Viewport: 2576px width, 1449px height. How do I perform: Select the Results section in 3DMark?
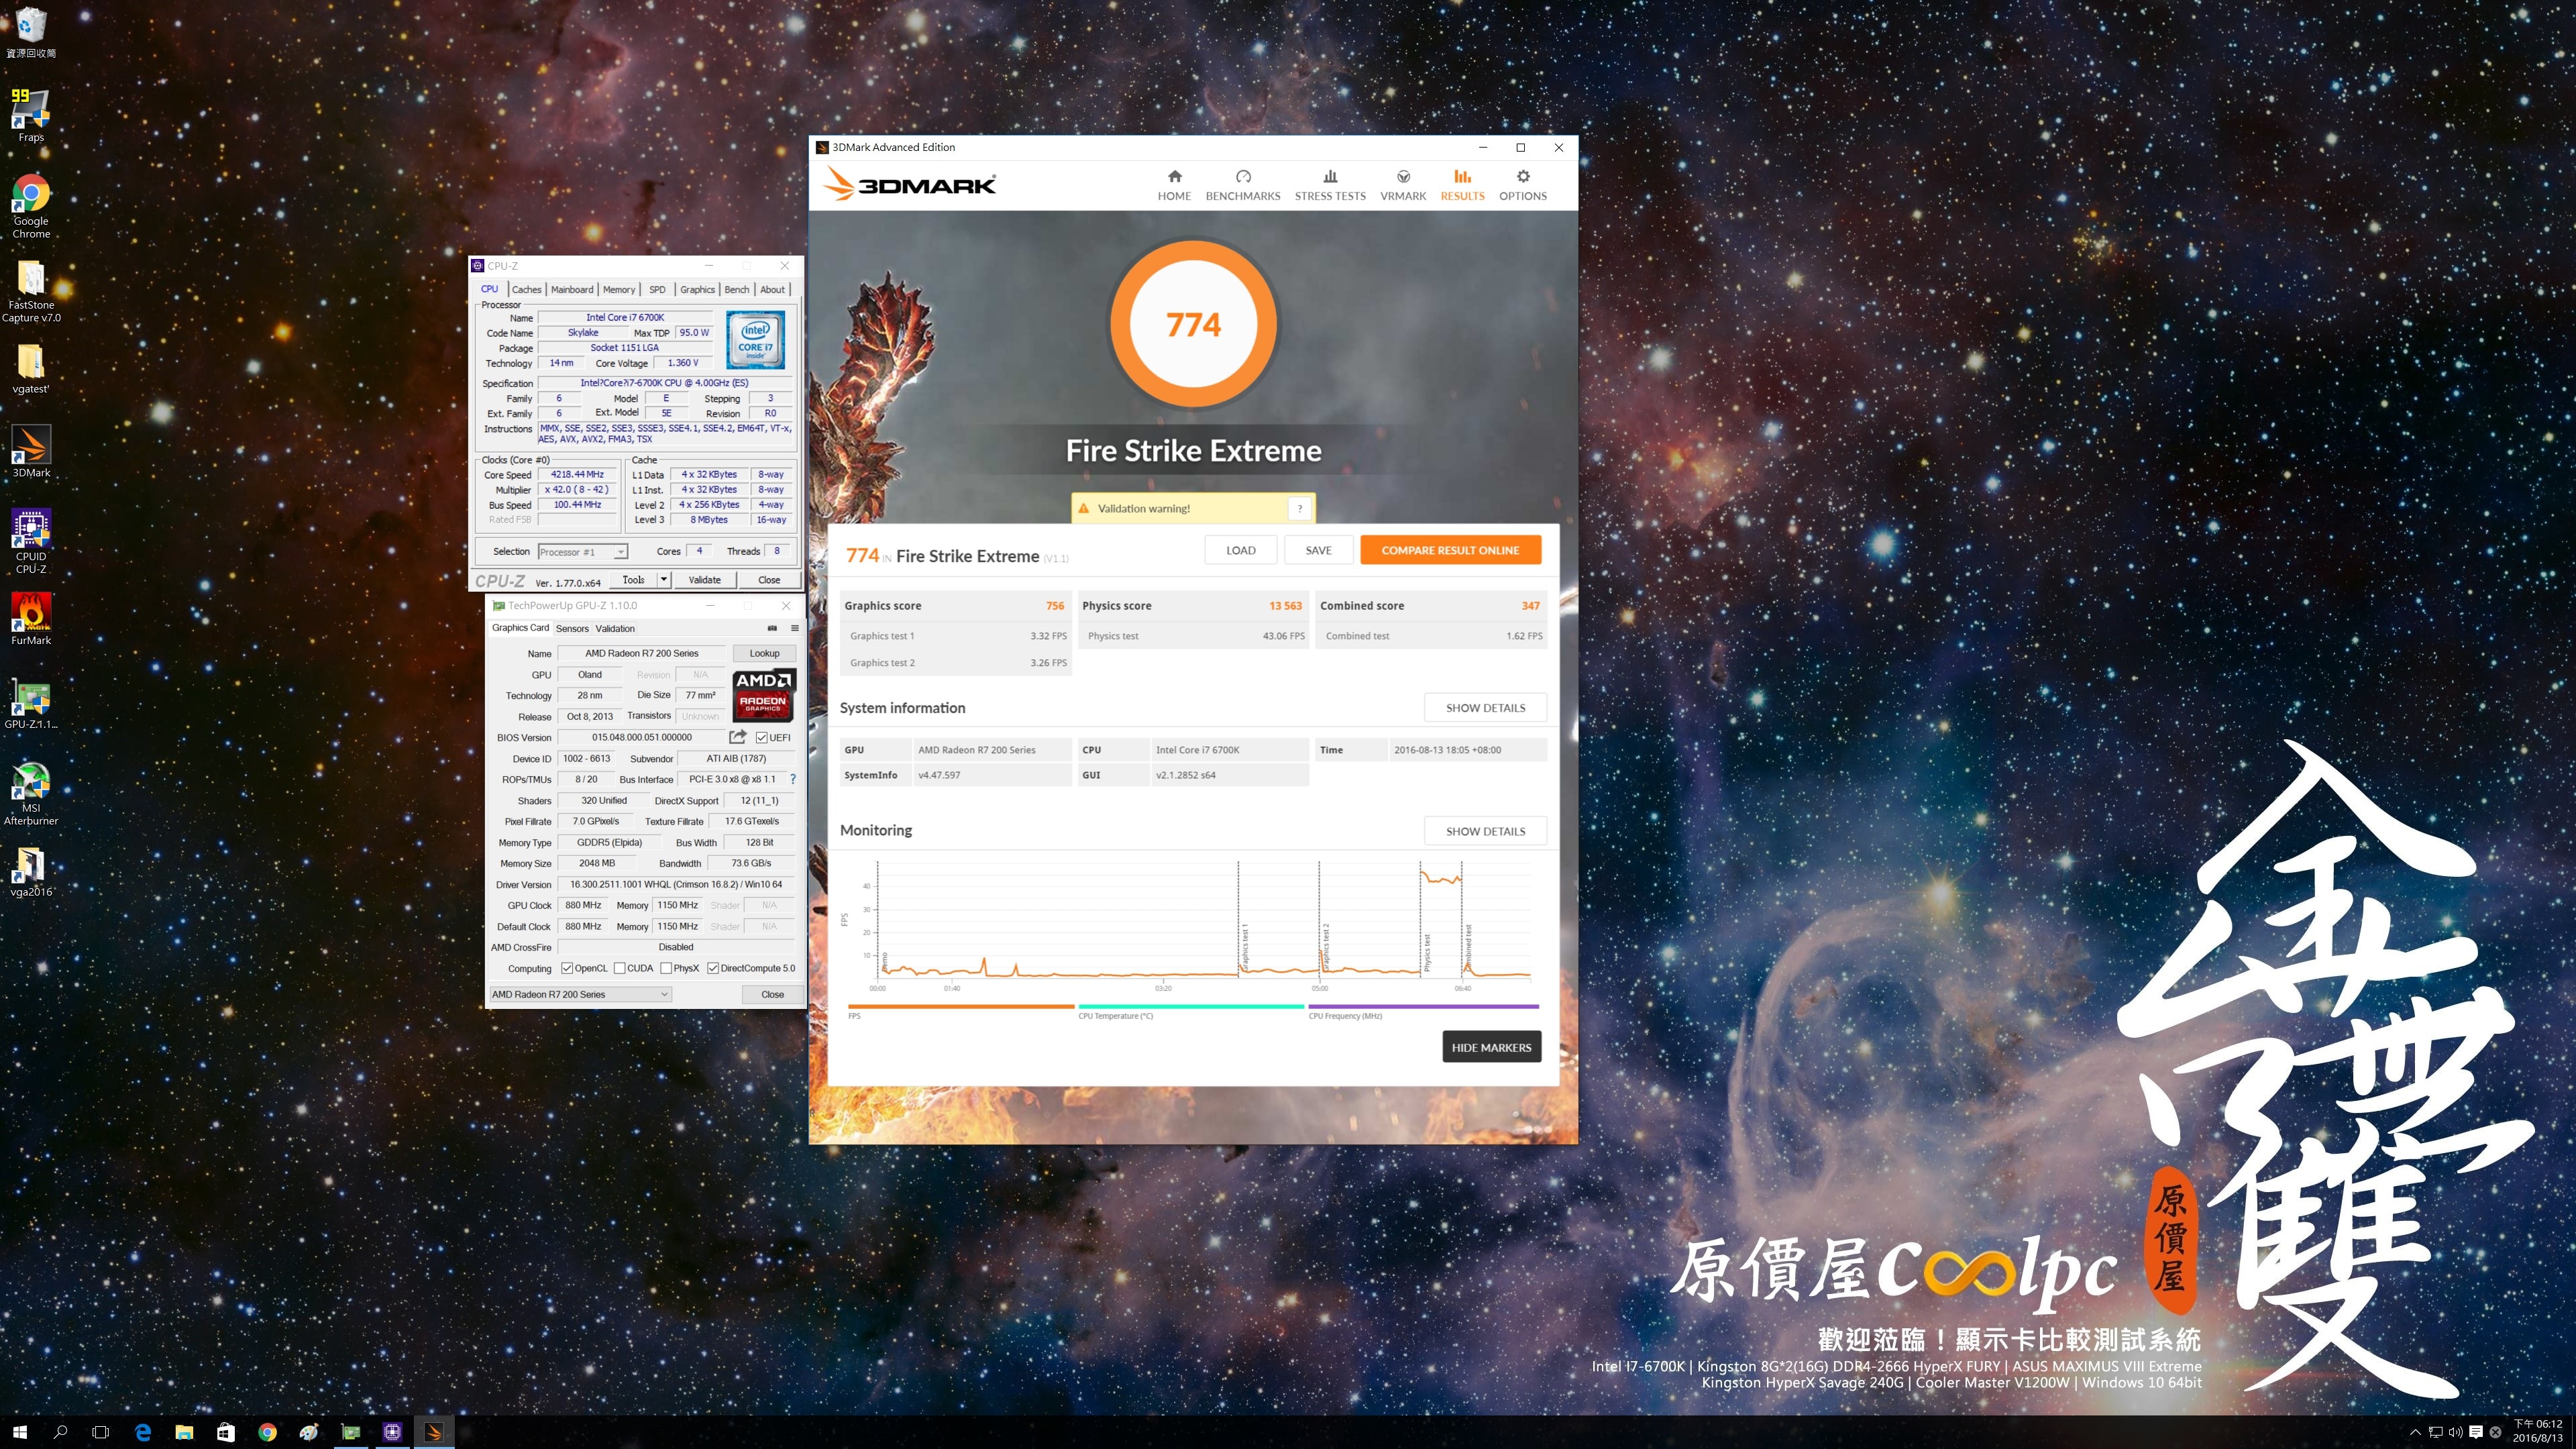1462,185
